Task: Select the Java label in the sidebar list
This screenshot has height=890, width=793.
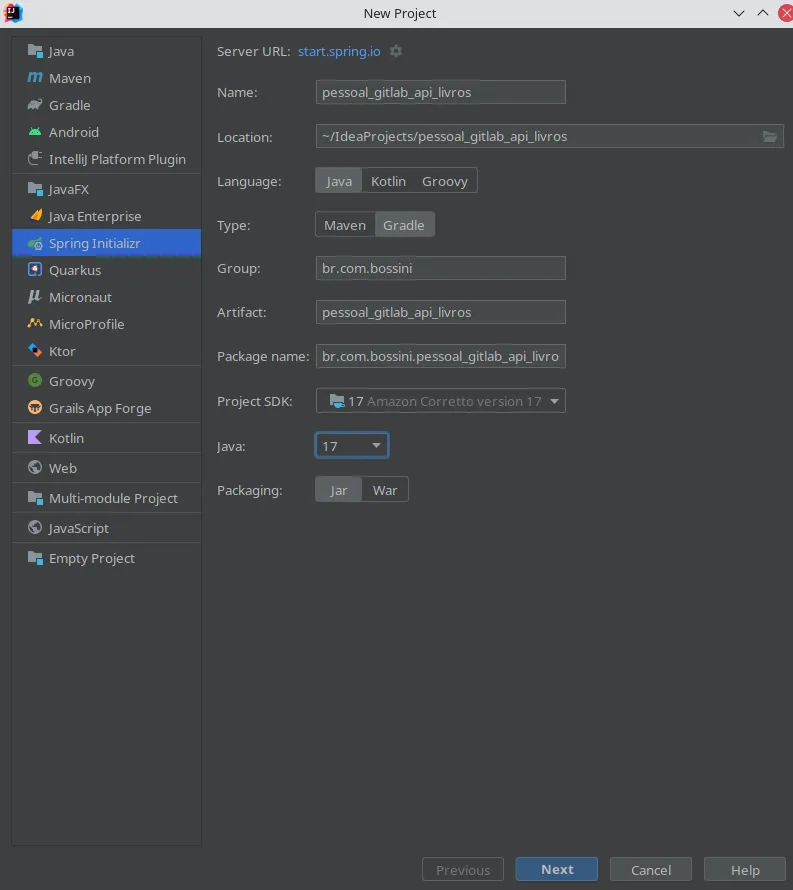Action: (x=61, y=51)
